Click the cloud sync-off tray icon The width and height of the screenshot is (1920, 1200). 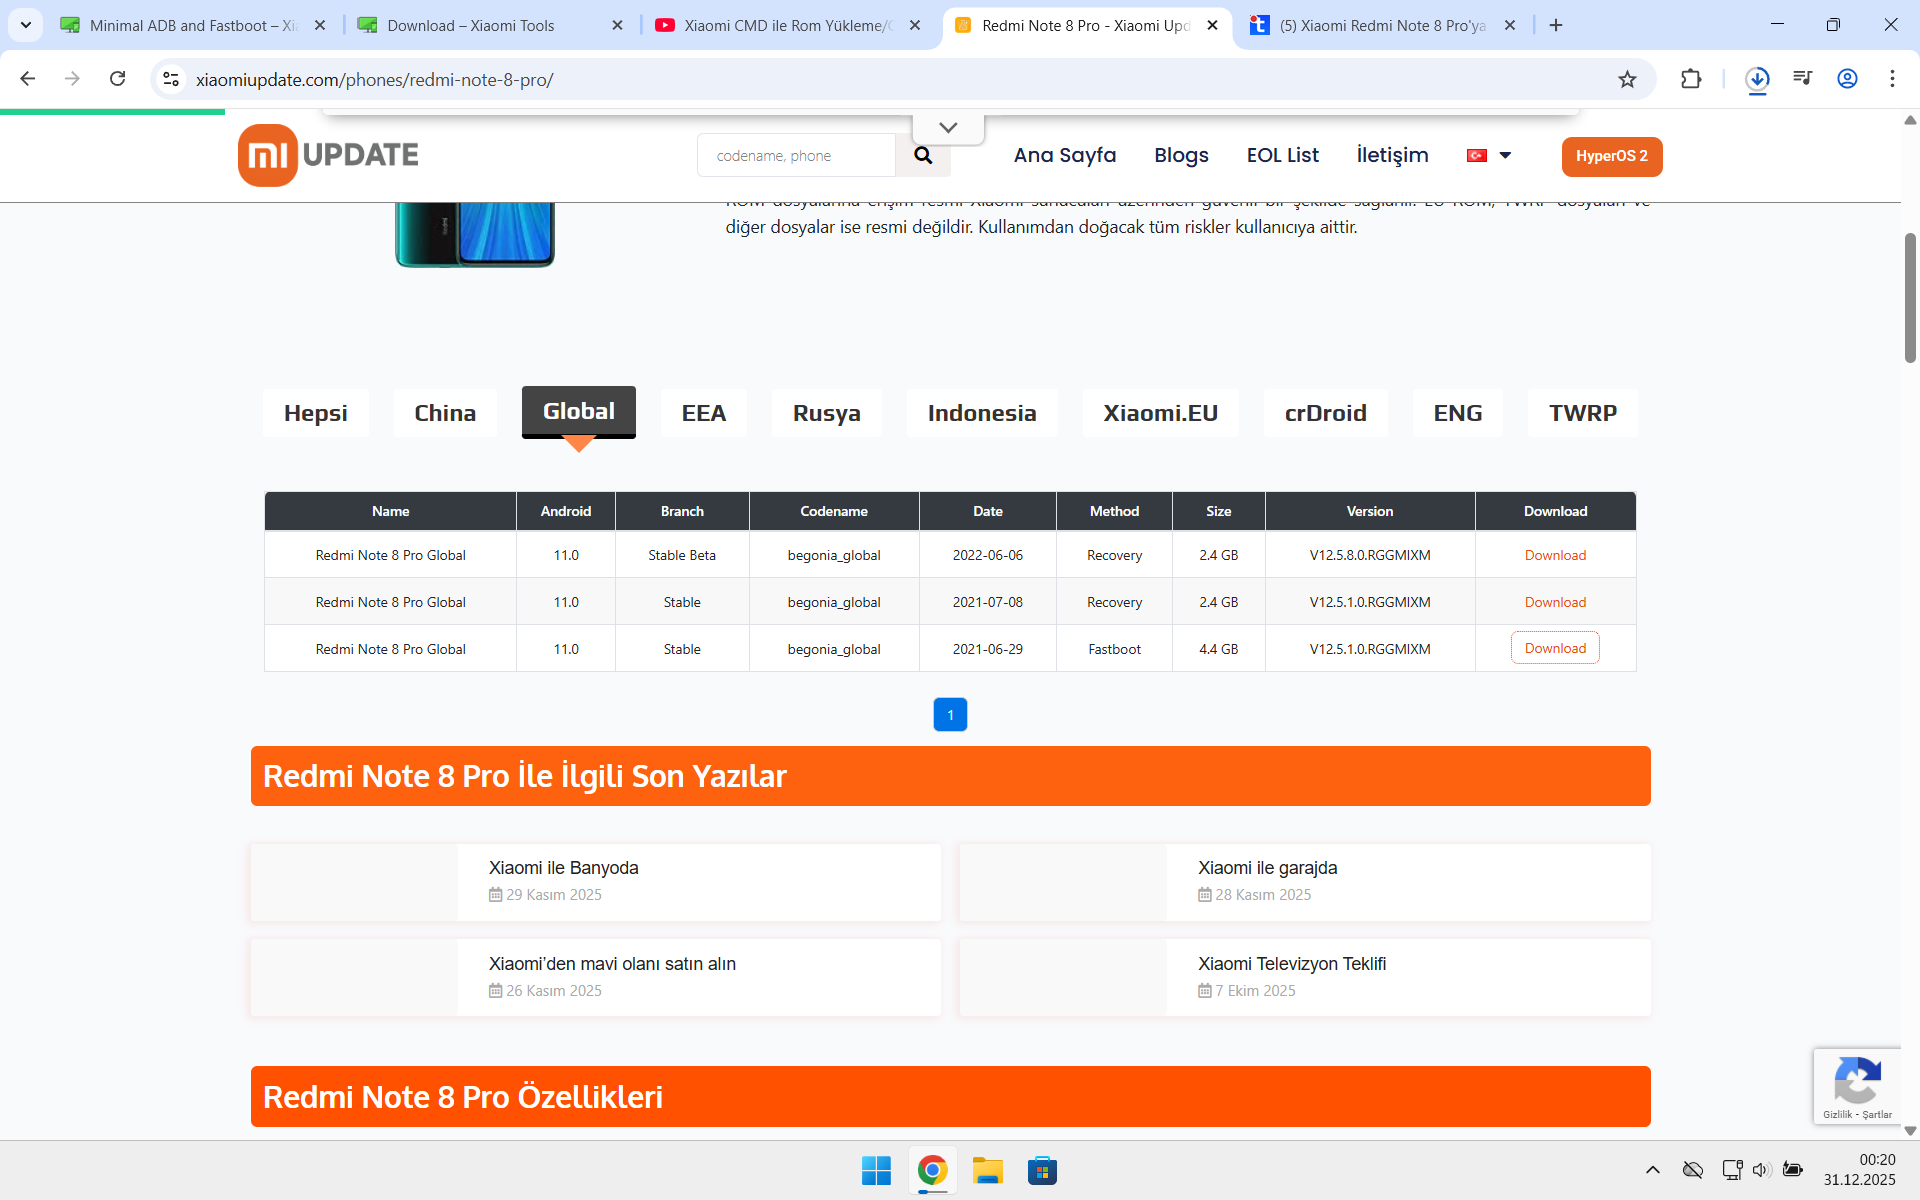tap(1693, 1170)
